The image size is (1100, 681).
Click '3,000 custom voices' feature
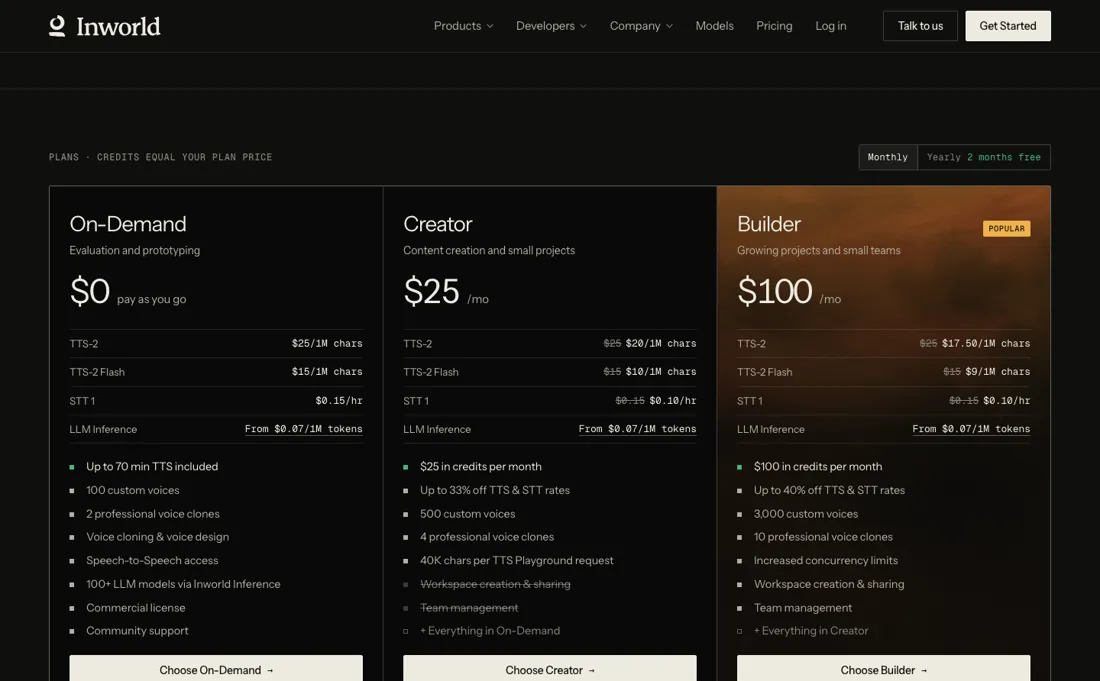click(805, 514)
